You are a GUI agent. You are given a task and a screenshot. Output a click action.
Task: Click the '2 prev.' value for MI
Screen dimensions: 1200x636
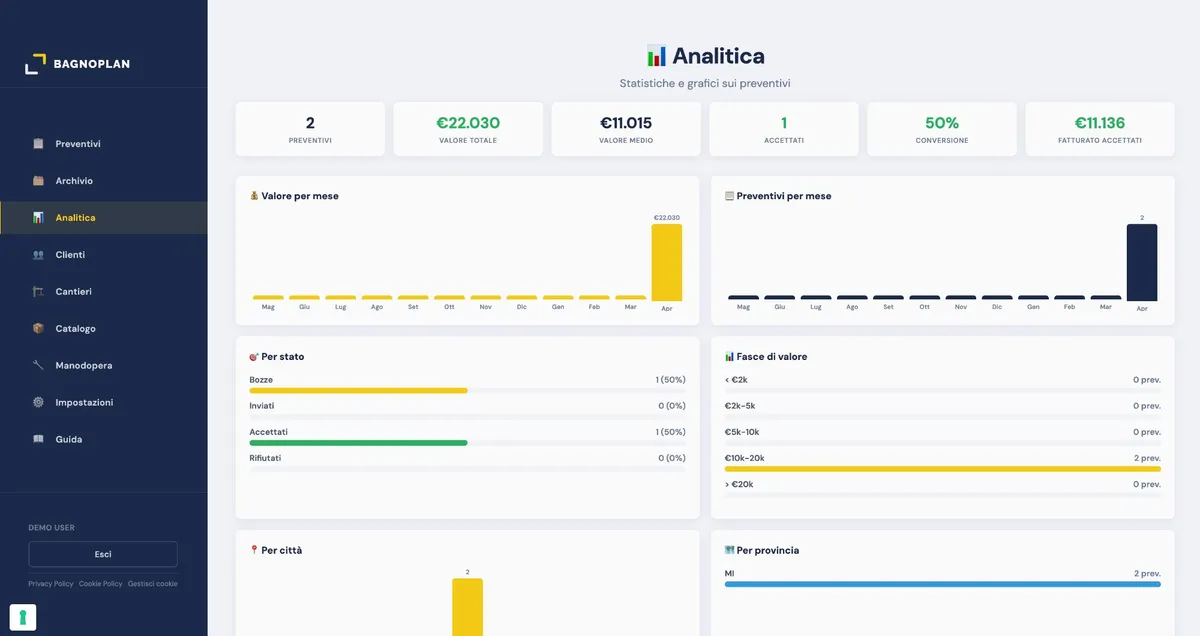(x=1147, y=574)
